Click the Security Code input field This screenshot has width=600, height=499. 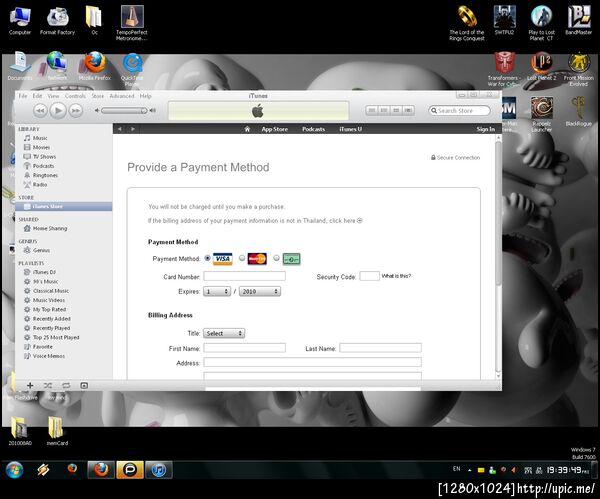[370, 276]
